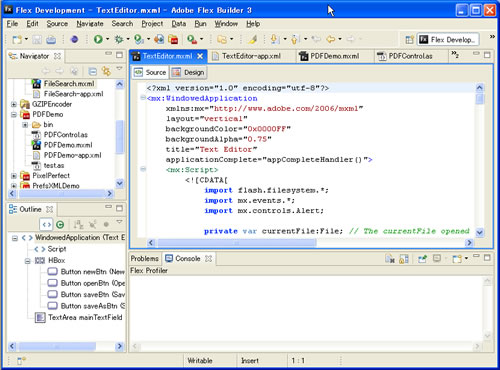
Task: Maximize the Console panel
Action: coord(487,258)
